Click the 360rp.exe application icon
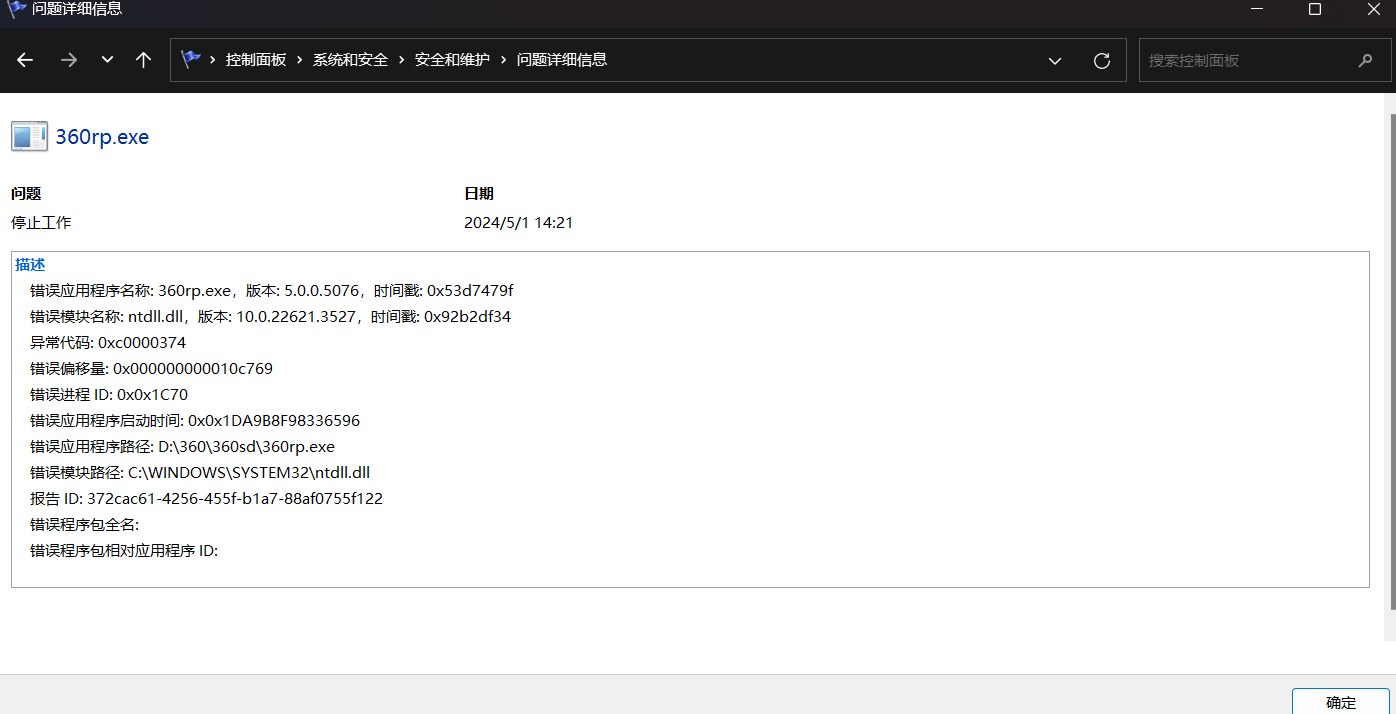Screen dimensions: 1396x714 29,137
